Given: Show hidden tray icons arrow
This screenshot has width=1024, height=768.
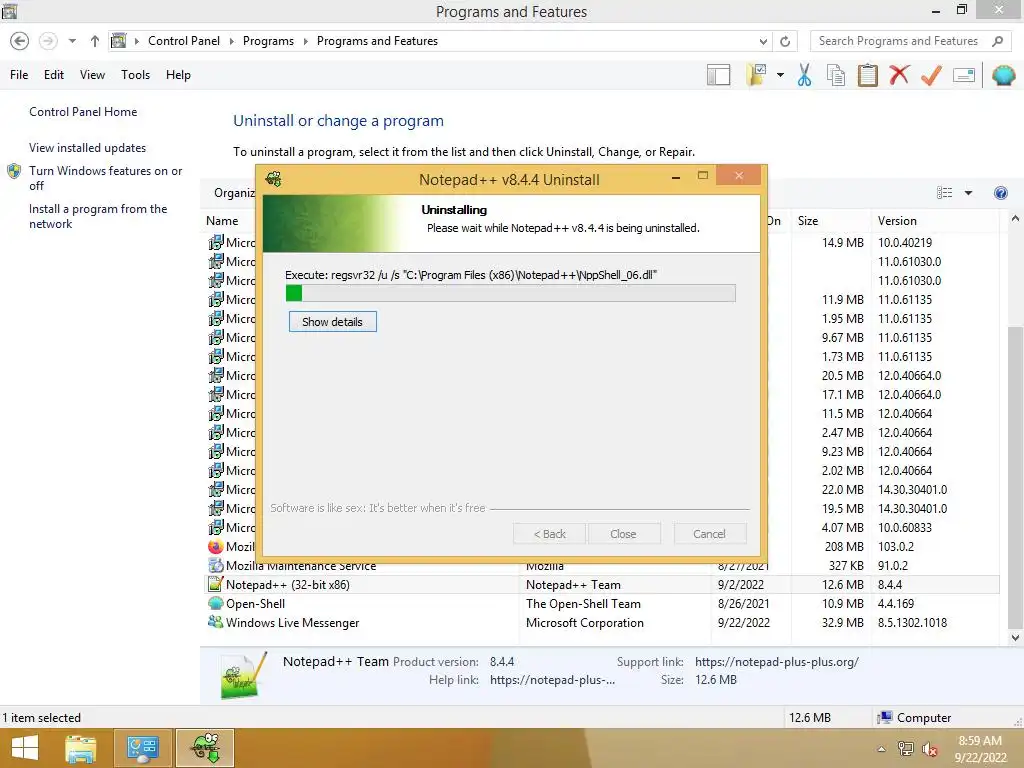Looking at the screenshot, I should click(882, 749).
